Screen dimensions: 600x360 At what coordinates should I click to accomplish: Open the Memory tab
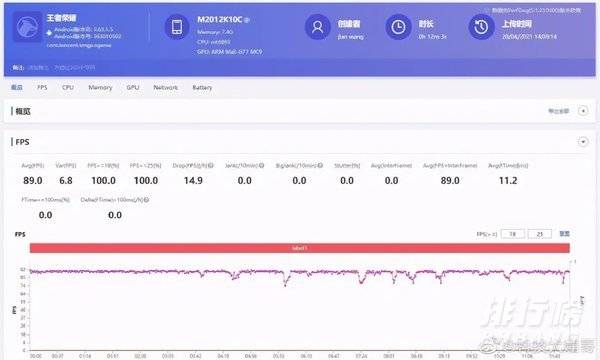[x=100, y=87]
